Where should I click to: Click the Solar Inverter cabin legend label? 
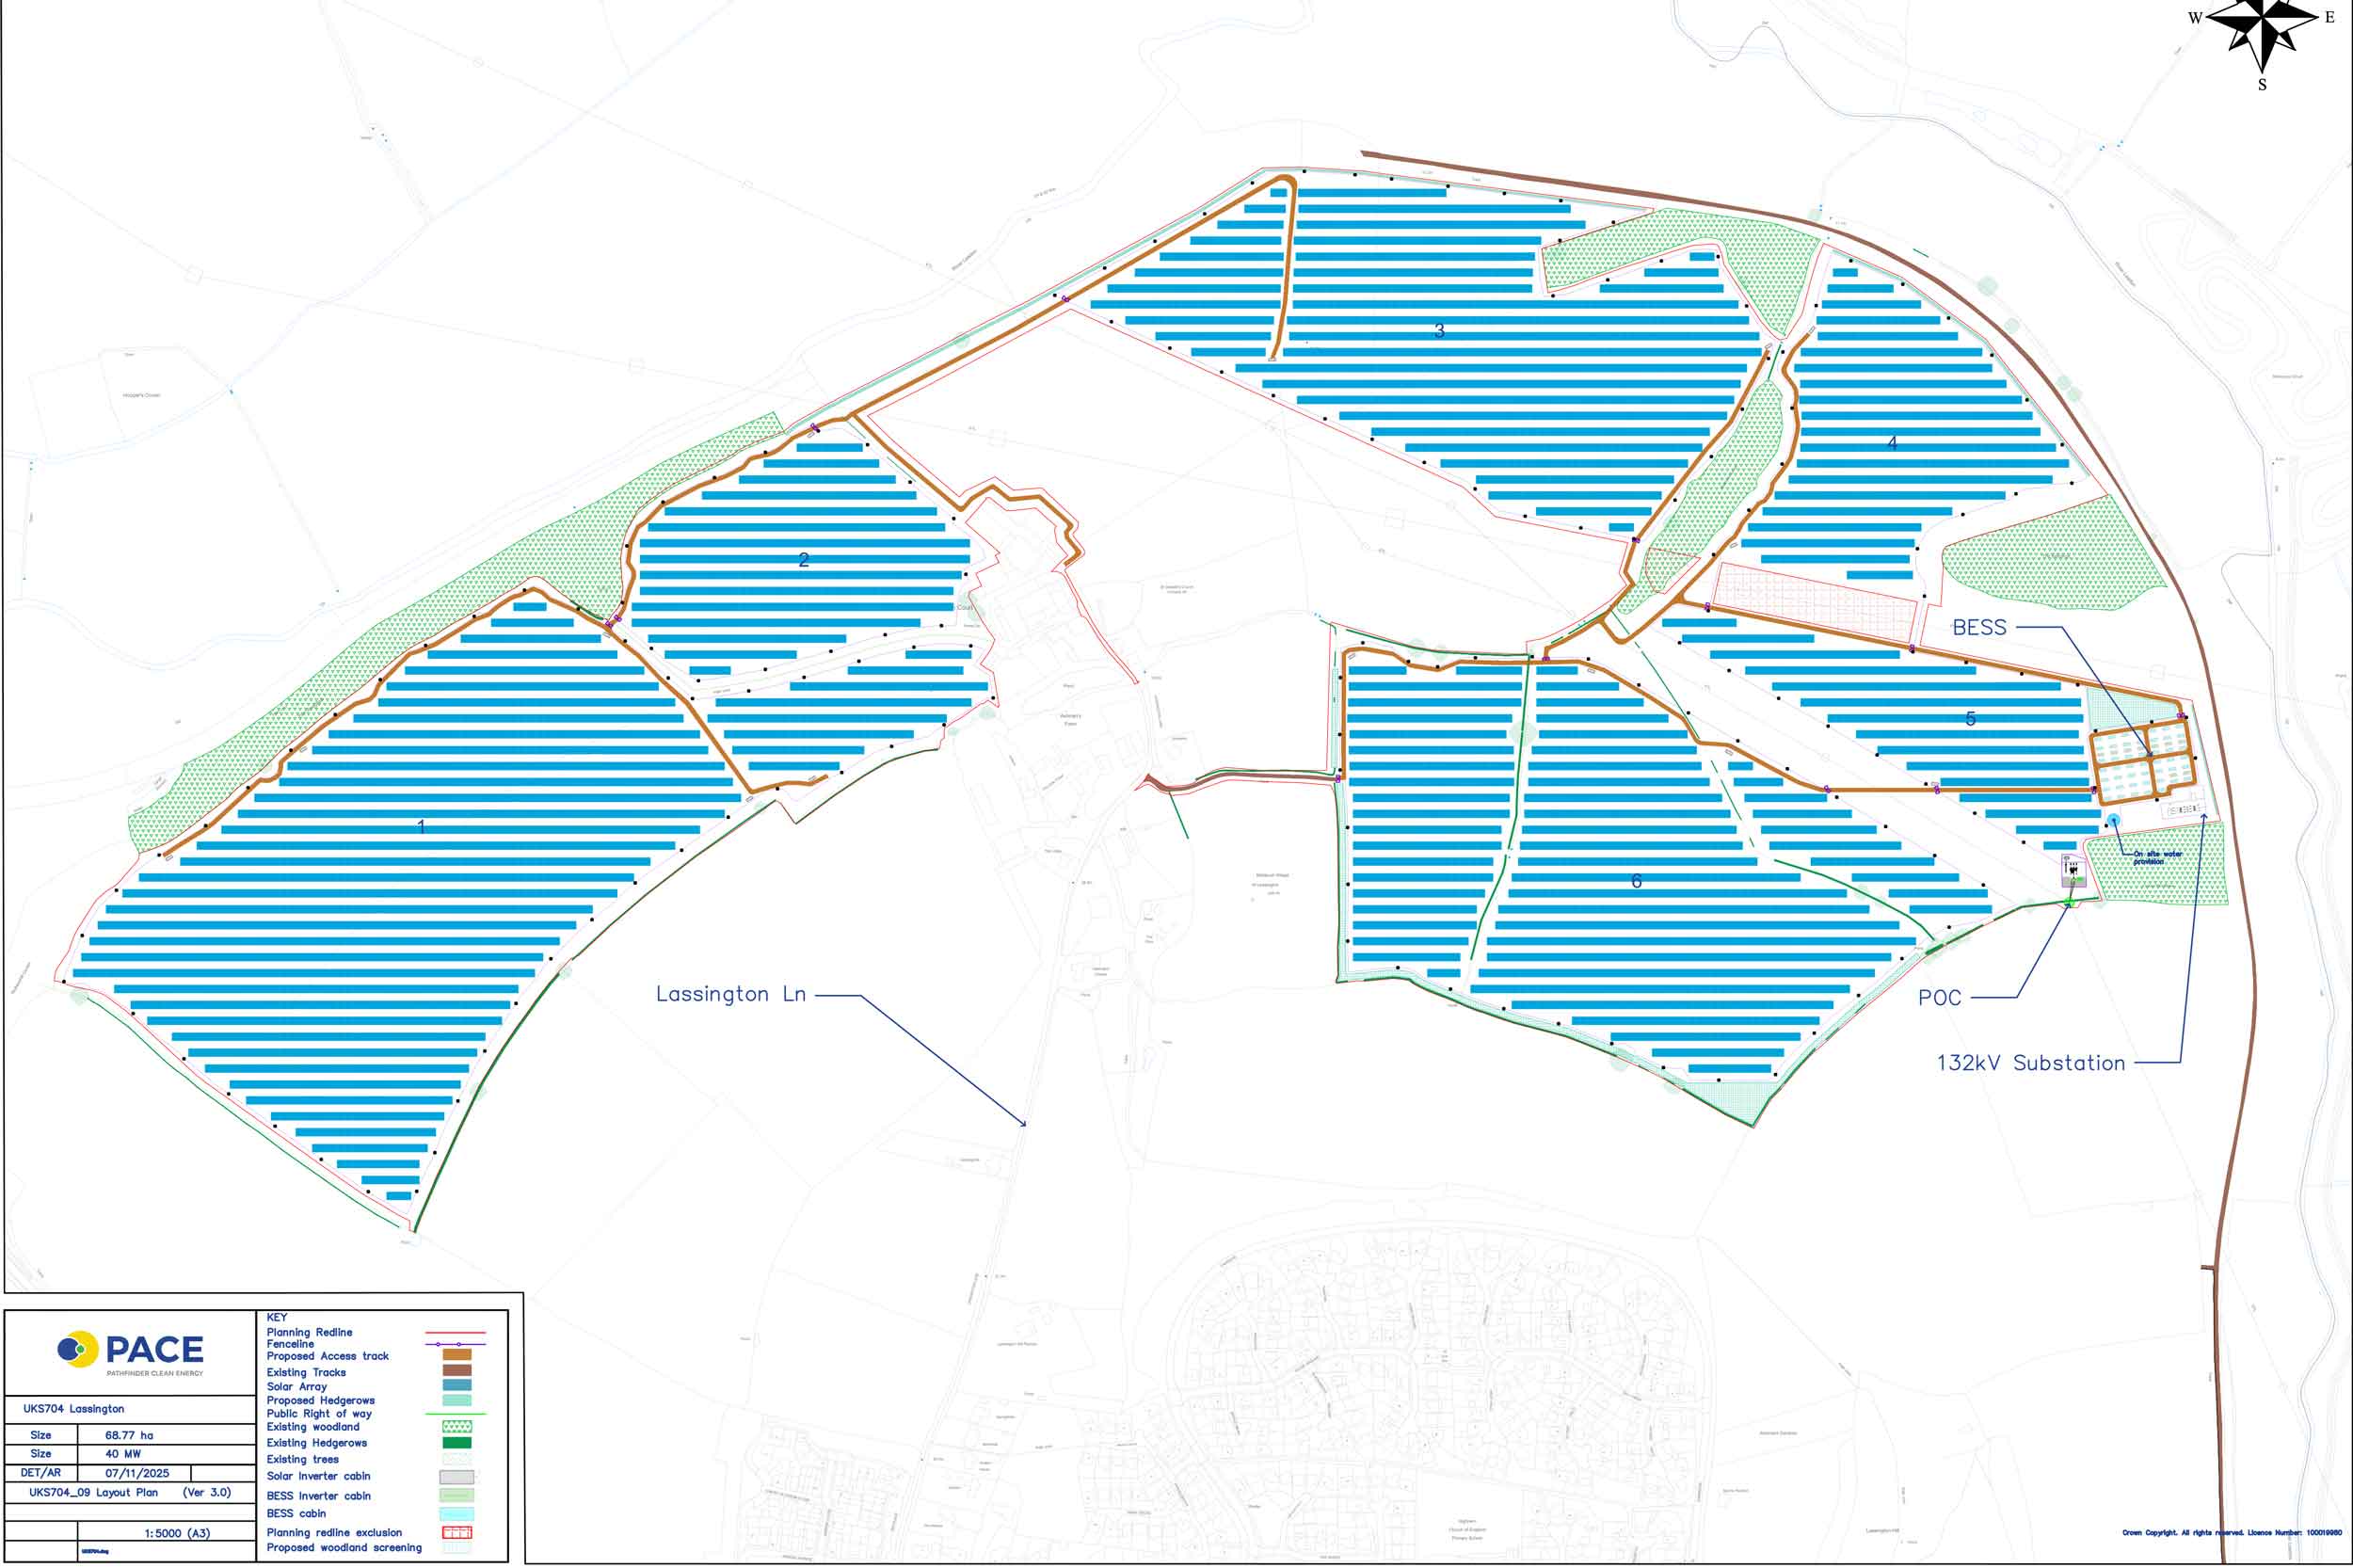[318, 1476]
